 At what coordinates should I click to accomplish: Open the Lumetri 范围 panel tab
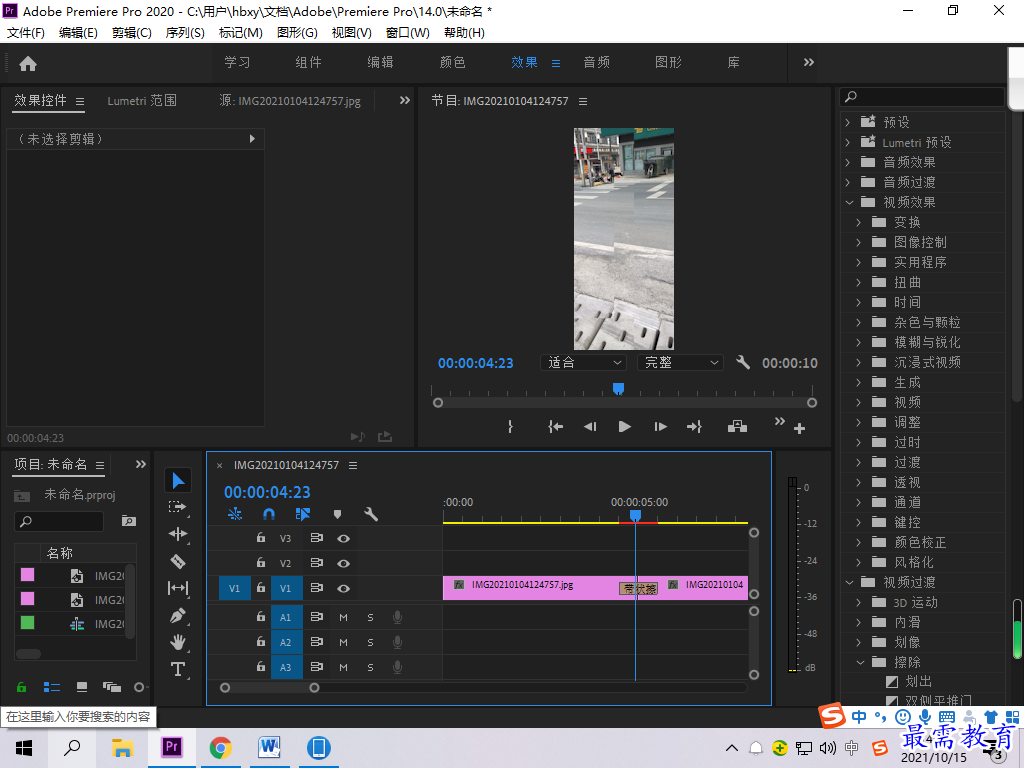pyautogui.click(x=142, y=101)
